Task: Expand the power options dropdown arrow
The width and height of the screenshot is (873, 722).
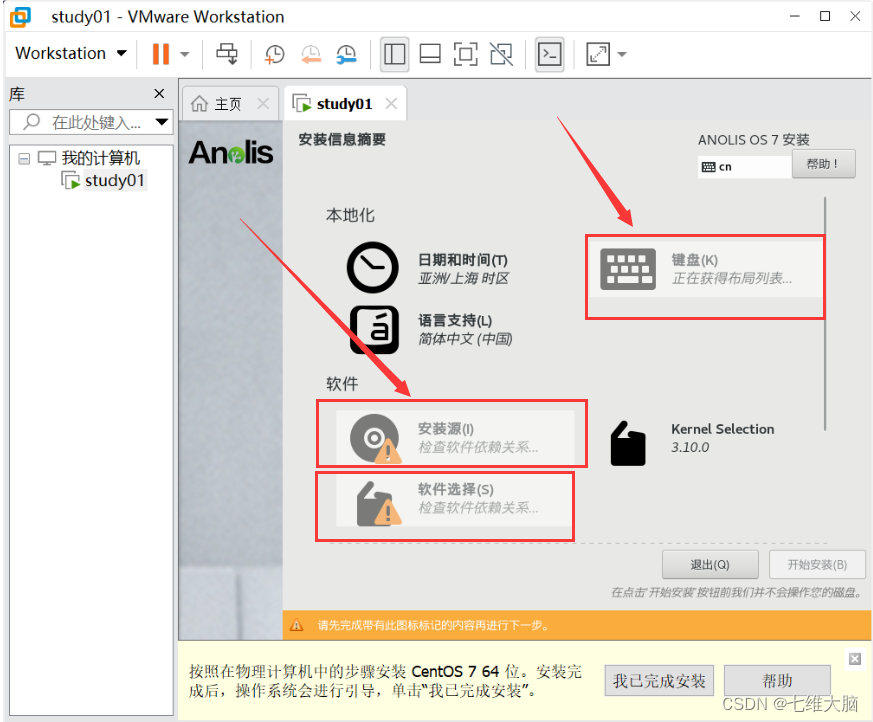Action: tap(185, 55)
